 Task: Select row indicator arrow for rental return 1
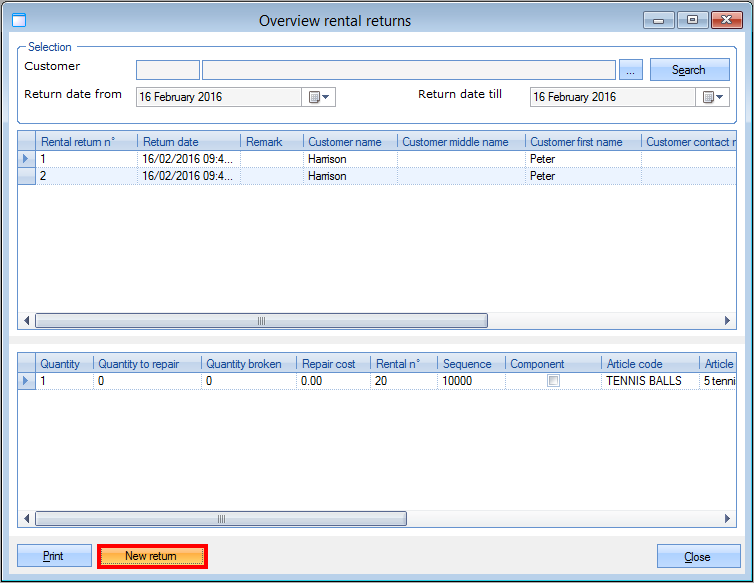click(26, 159)
